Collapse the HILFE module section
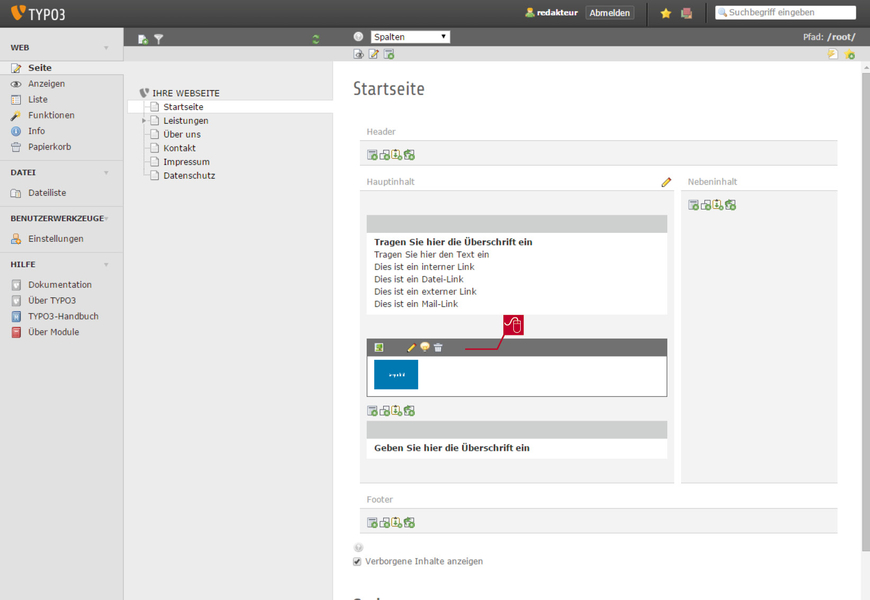 [x=106, y=265]
